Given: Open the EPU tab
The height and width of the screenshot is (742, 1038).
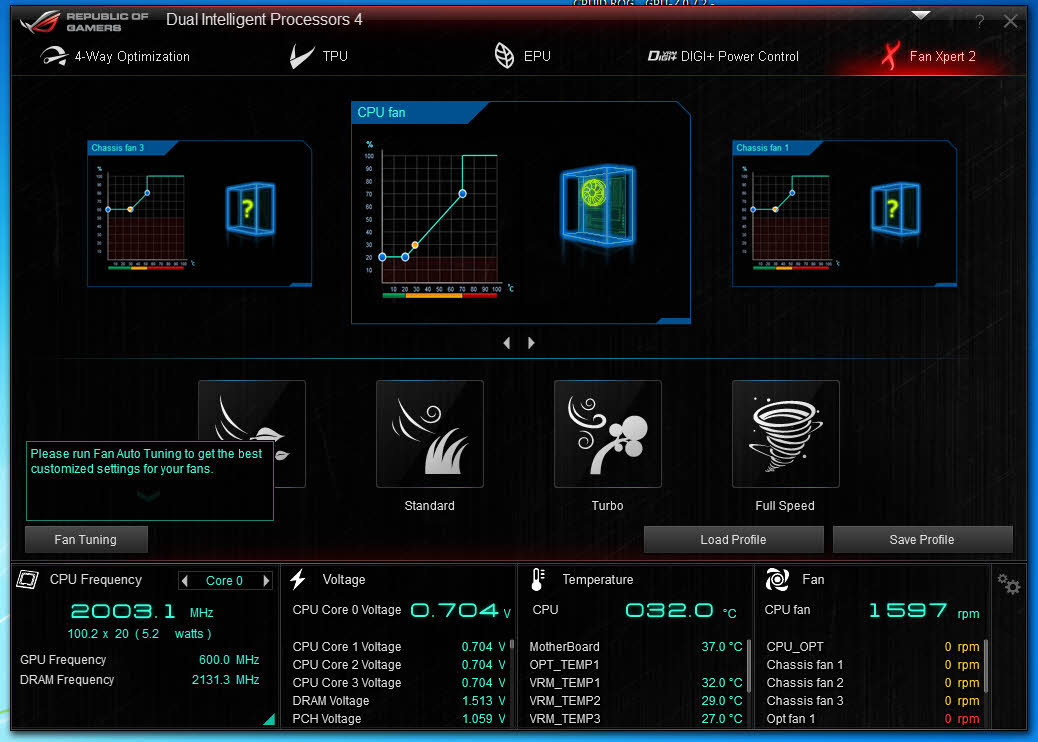Looking at the screenshot, I should 522,56.
